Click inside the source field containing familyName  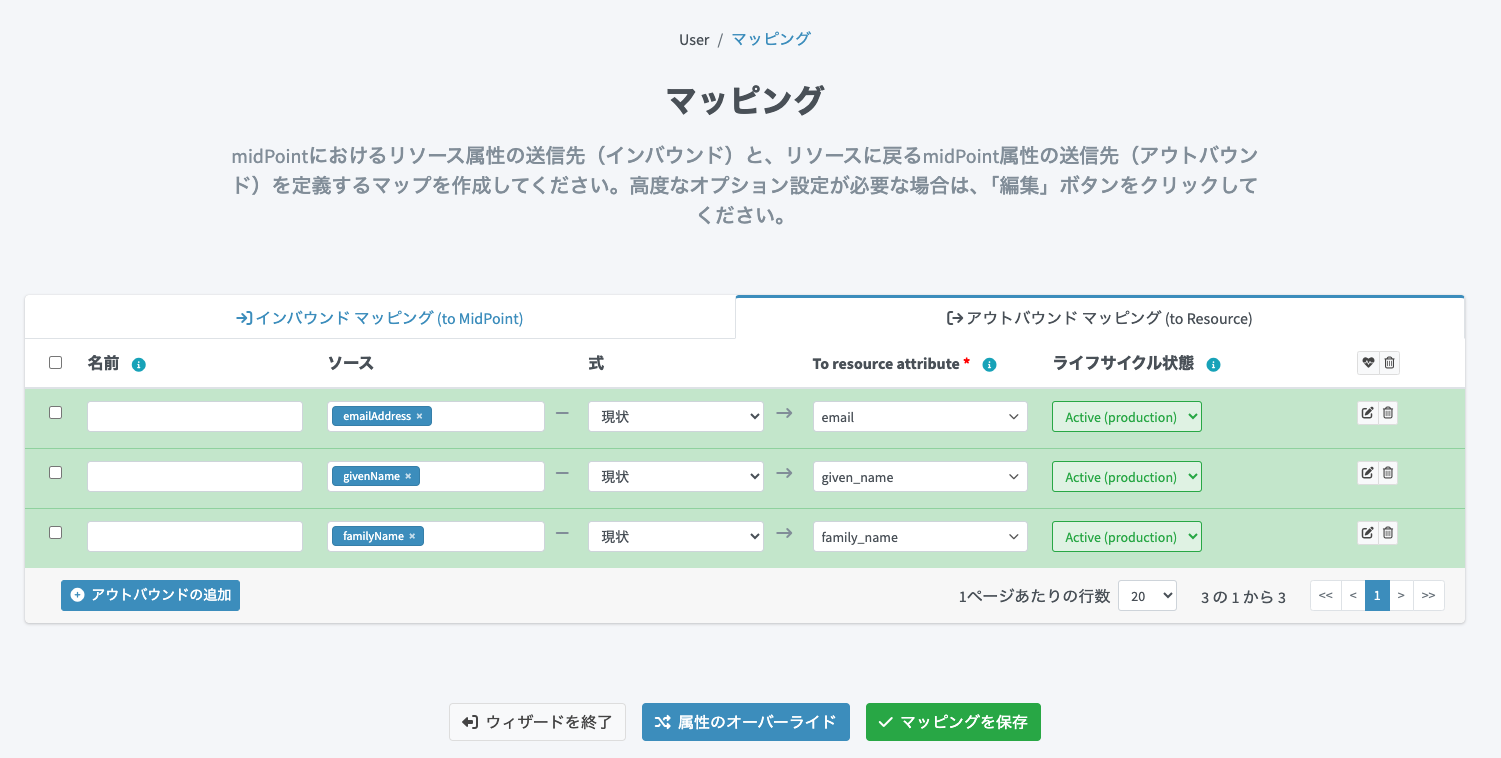click(x=436, y=537)
